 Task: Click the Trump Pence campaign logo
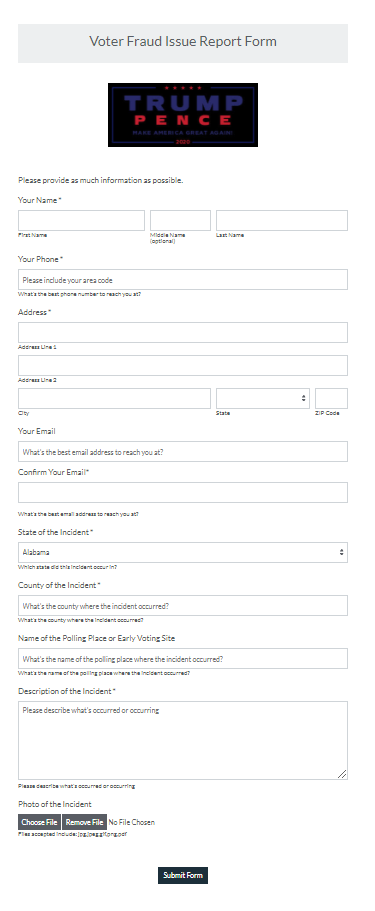pos(183,114)
